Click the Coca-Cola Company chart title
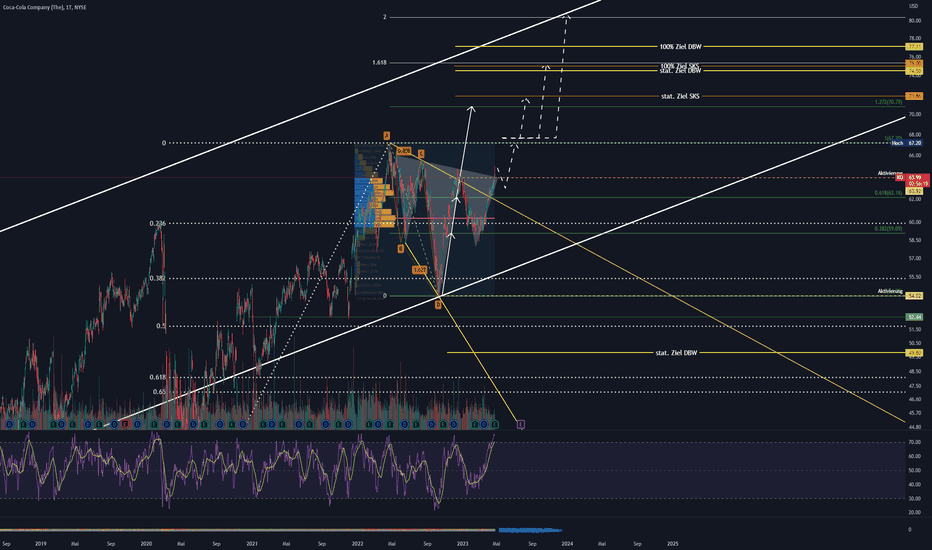Viewport: 932px width, 550px height. pos(45,7)
